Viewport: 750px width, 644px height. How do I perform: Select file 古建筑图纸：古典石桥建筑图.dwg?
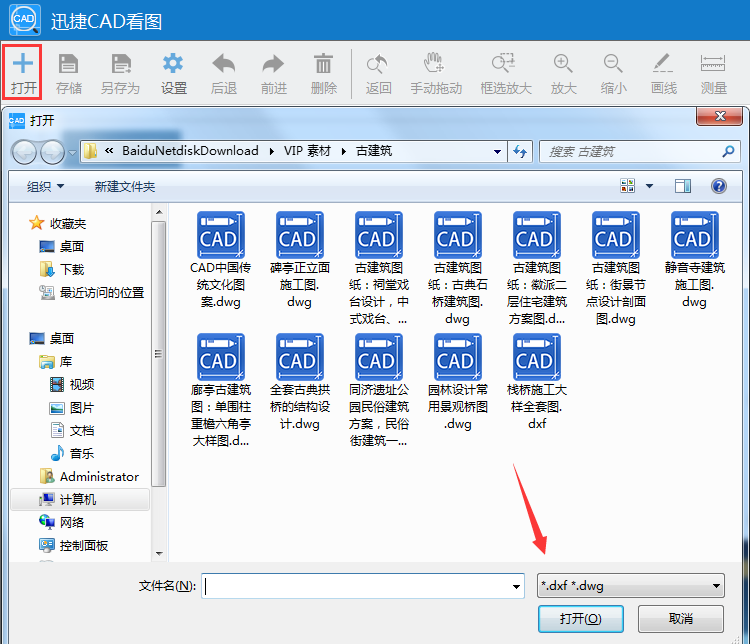458,269
